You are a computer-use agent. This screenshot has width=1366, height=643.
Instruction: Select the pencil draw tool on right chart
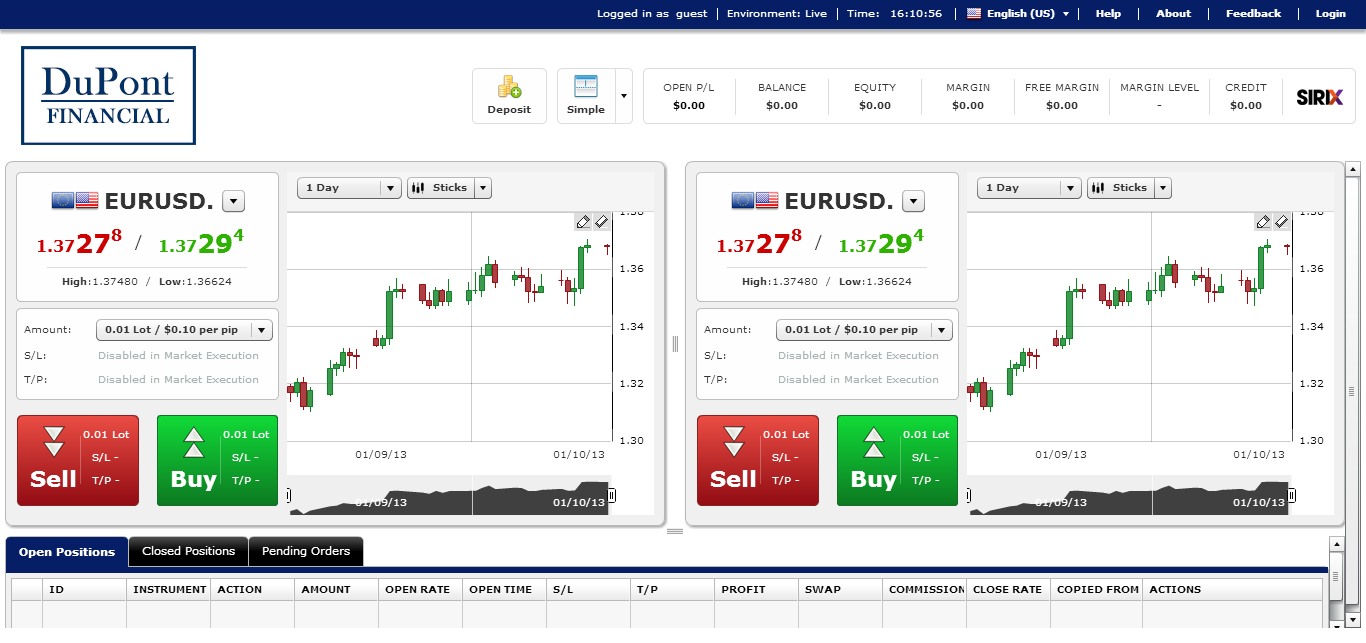click(1263, 221)
